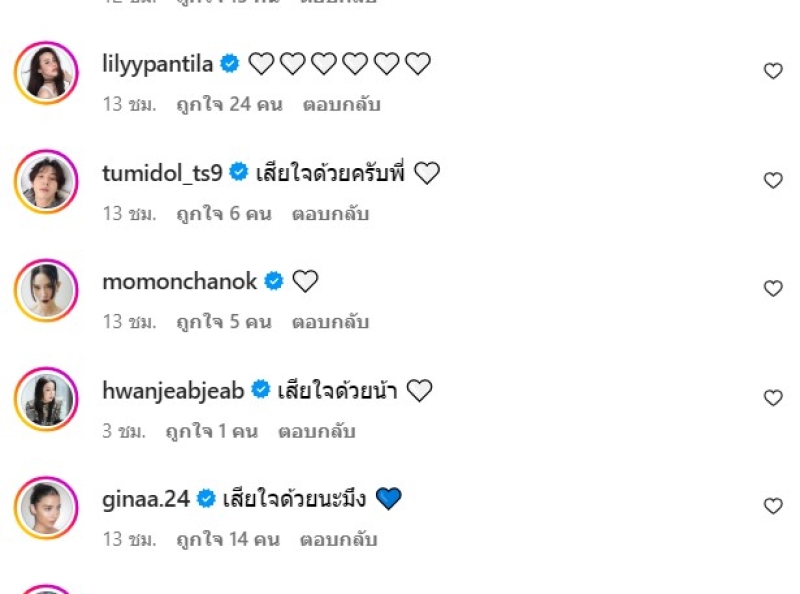Image resolution: width=800 pixels, height=594 pixels.
Task: Open the hwanjeabjeab username link
Action: [173, 390]
